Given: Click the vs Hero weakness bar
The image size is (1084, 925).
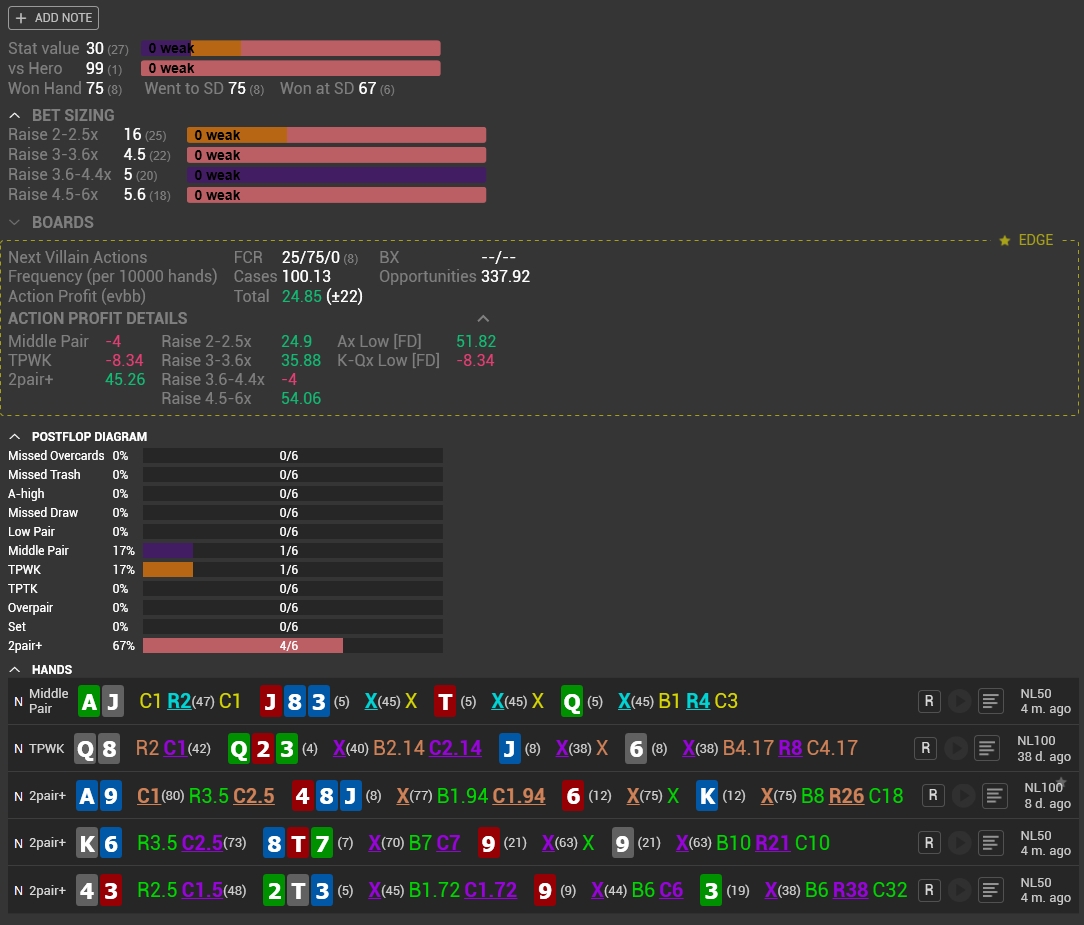Looking at the screenshot, I should pos(290,68).
